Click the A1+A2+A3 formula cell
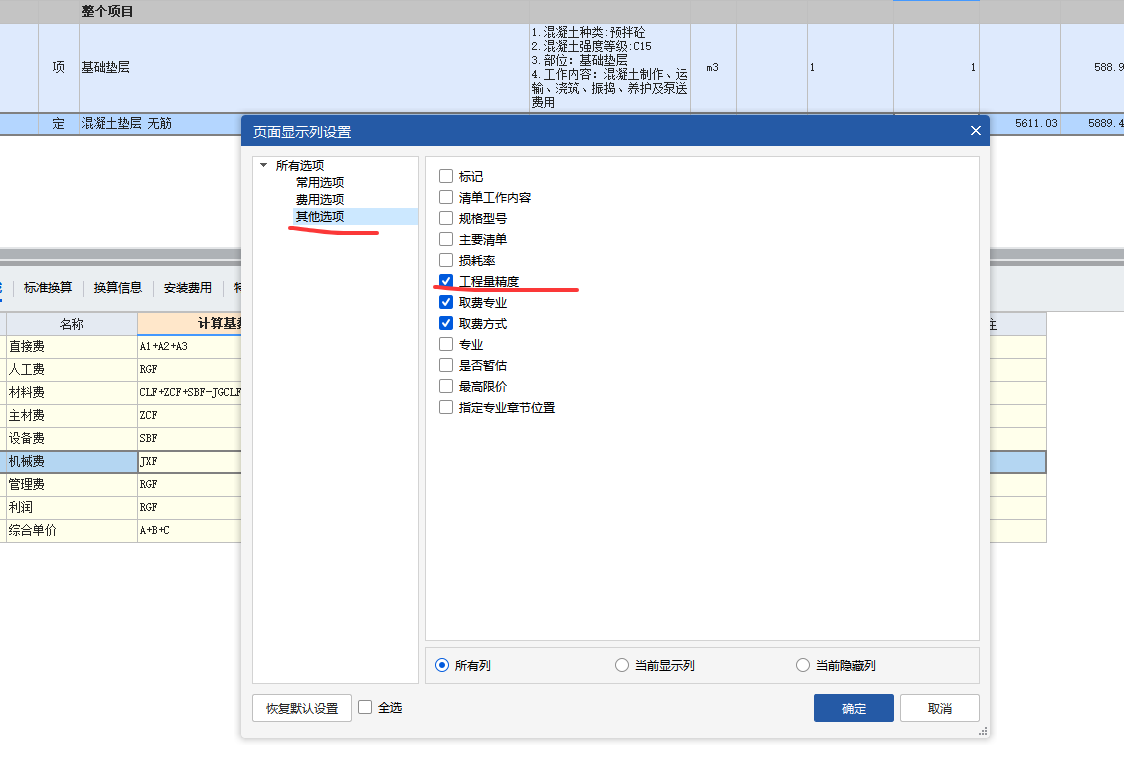This screenshot has width=1124, height=779. 189,347
